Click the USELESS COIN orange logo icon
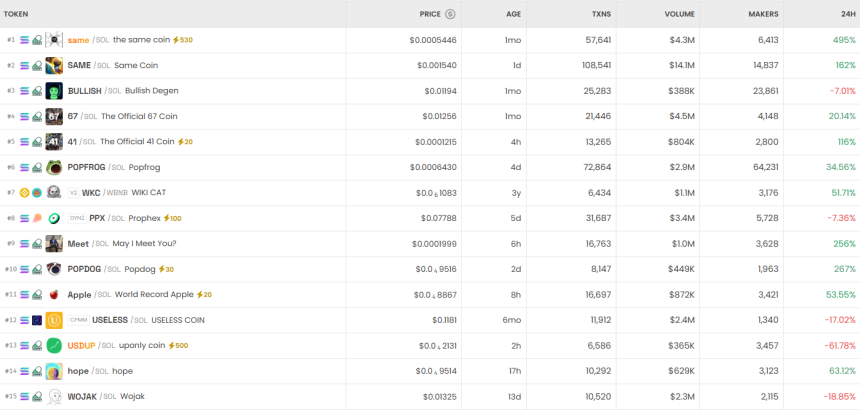860x410 pixels. pos(54,320)
